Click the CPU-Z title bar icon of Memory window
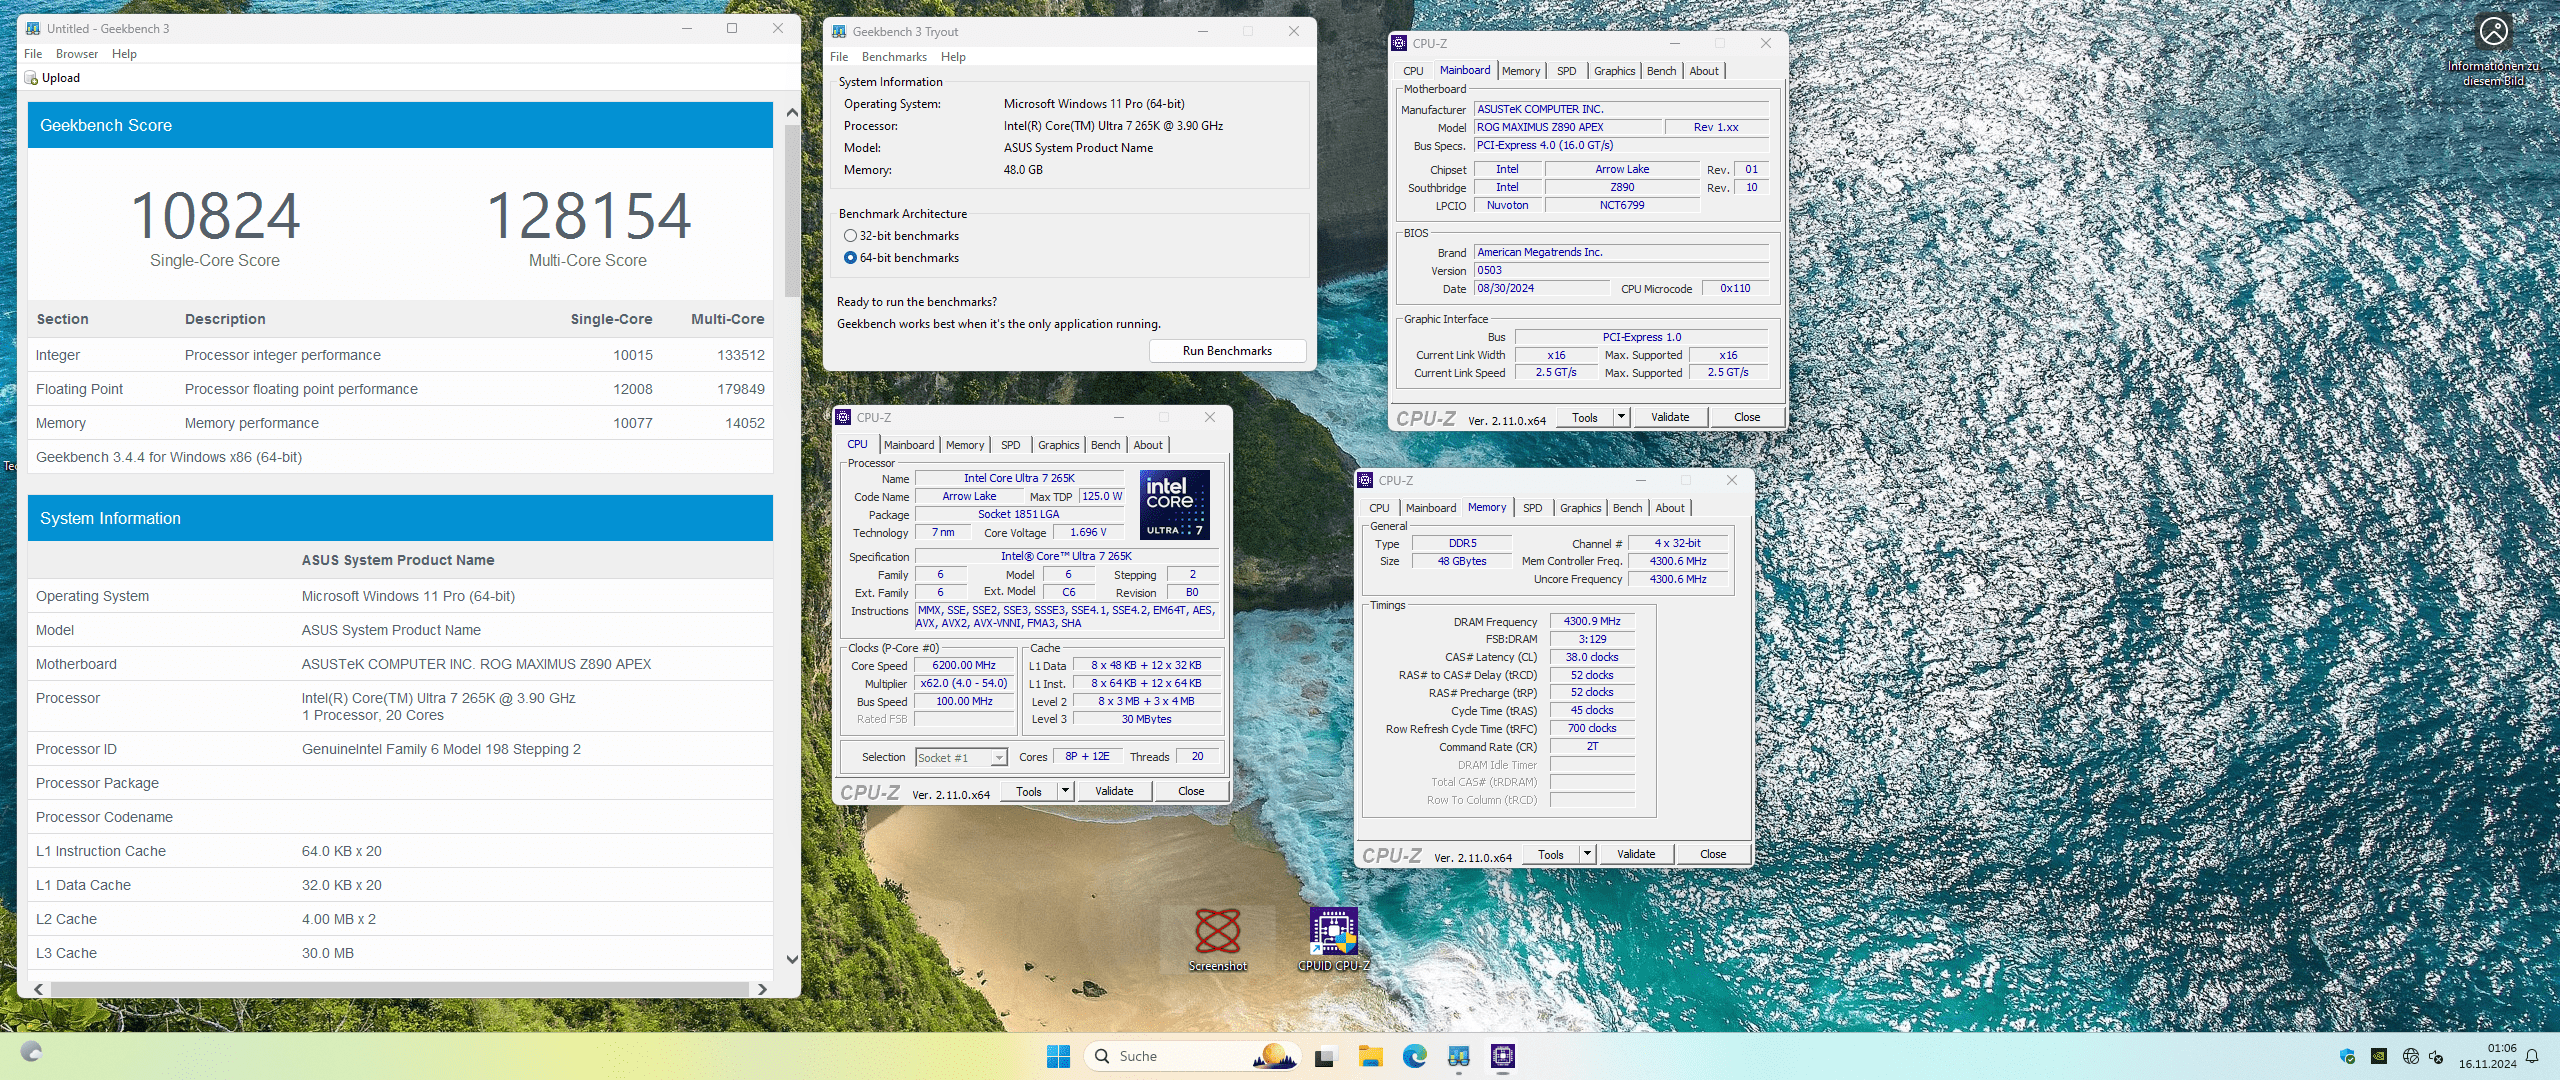This screenshot has height=1080, width=2560. pyautogui.click(x=1365, y=481)
